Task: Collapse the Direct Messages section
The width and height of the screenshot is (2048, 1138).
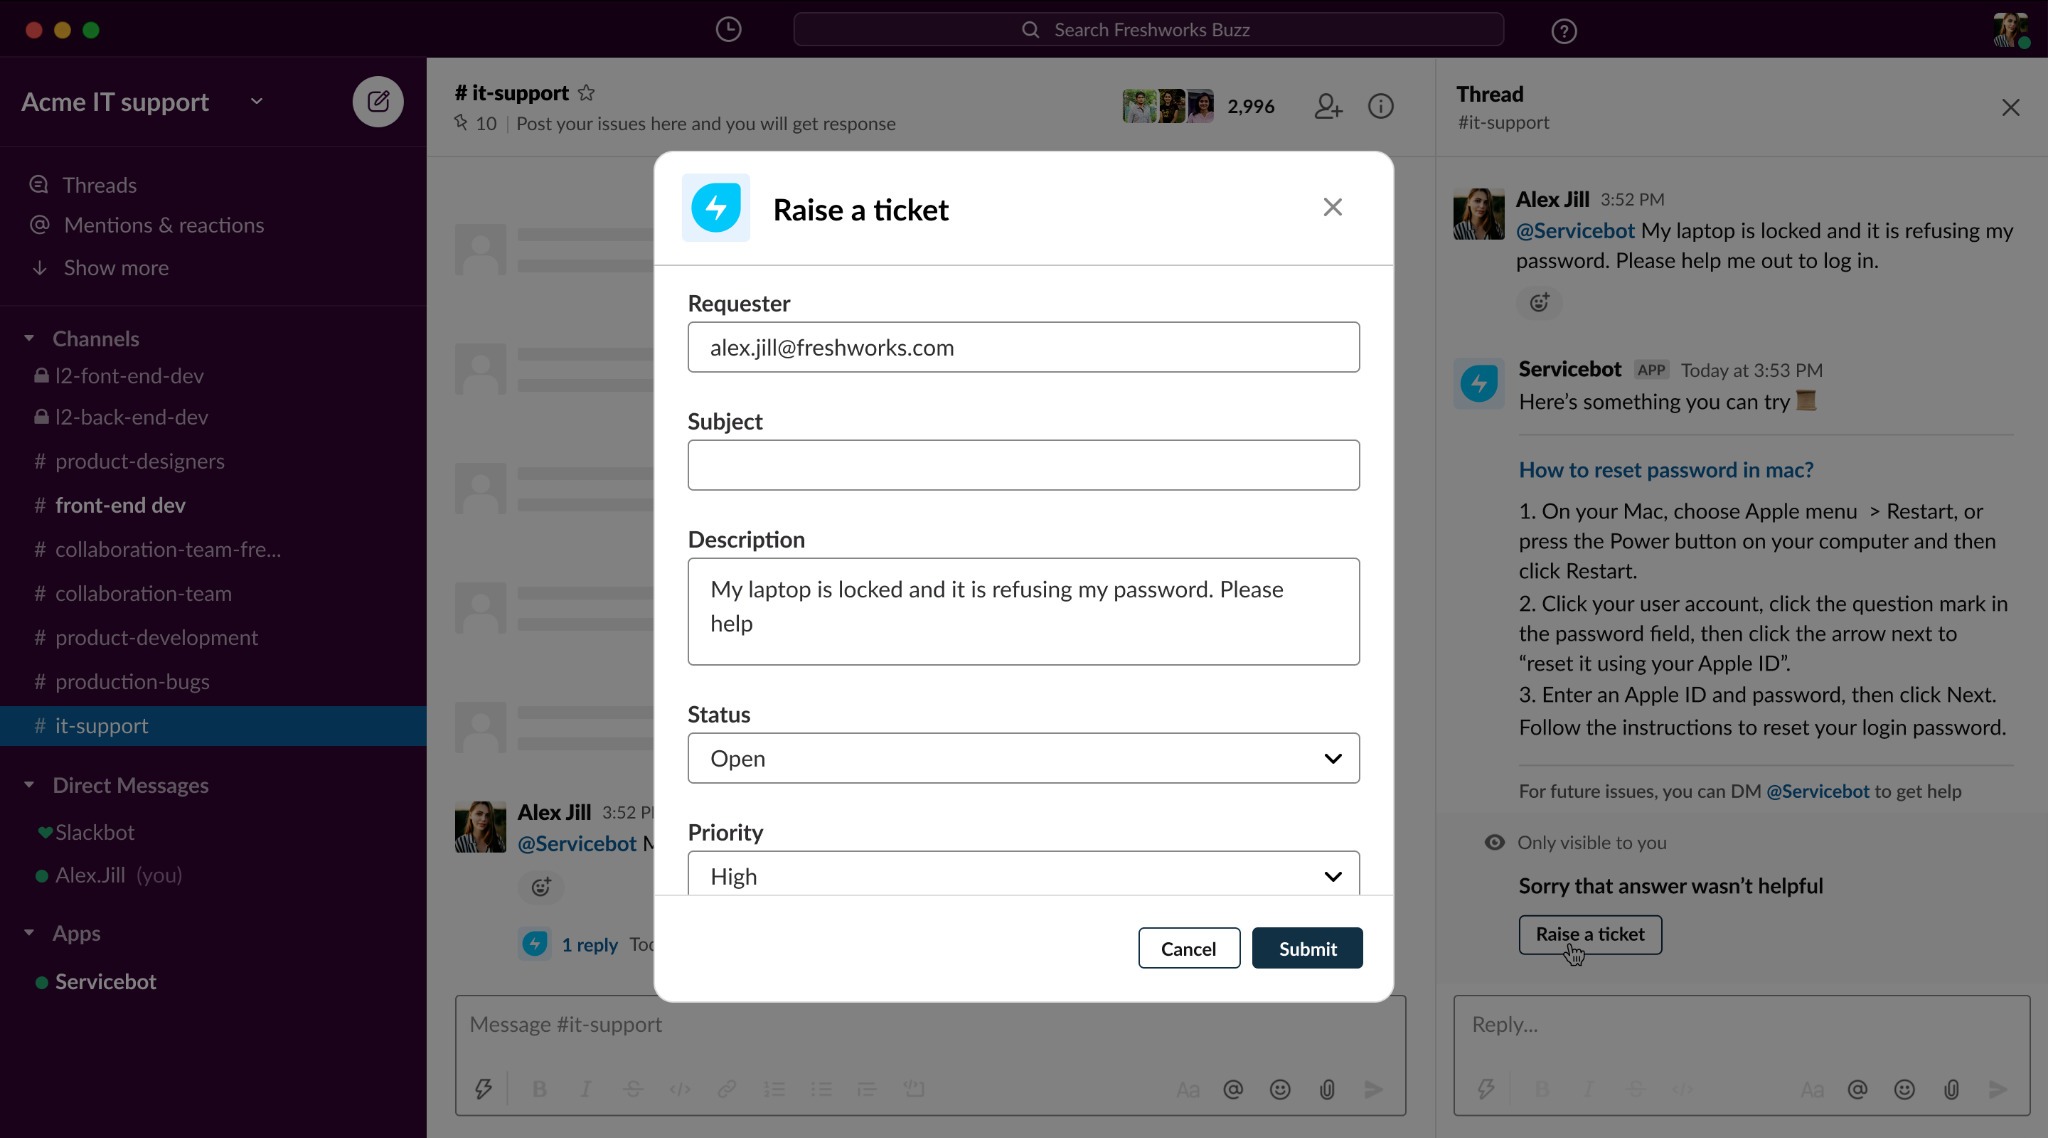Action: click(x=29, y=785)
